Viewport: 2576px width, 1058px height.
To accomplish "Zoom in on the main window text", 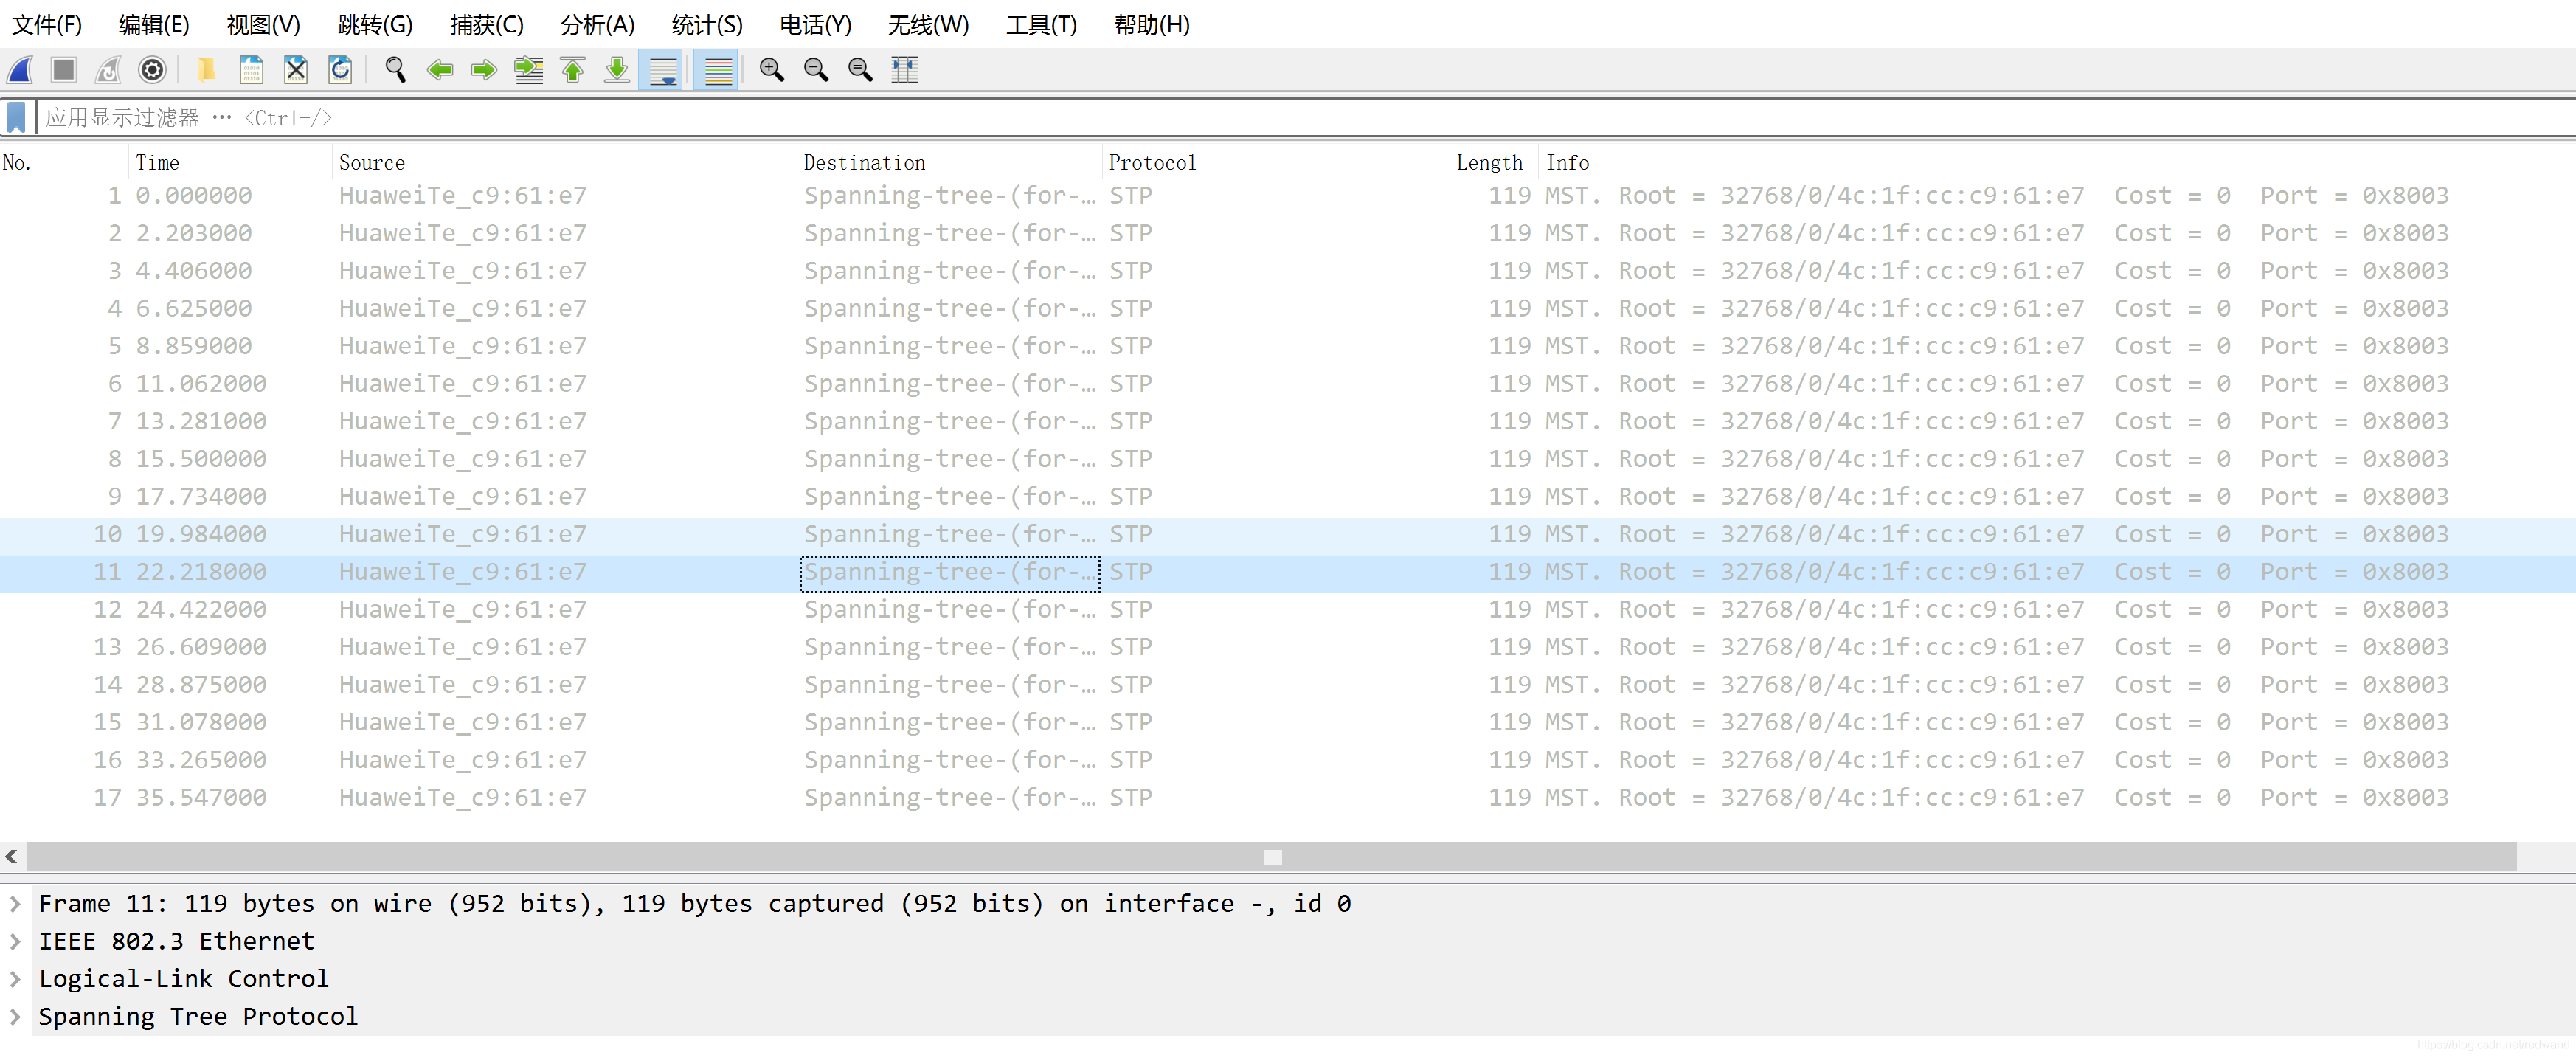I will 771,70.
